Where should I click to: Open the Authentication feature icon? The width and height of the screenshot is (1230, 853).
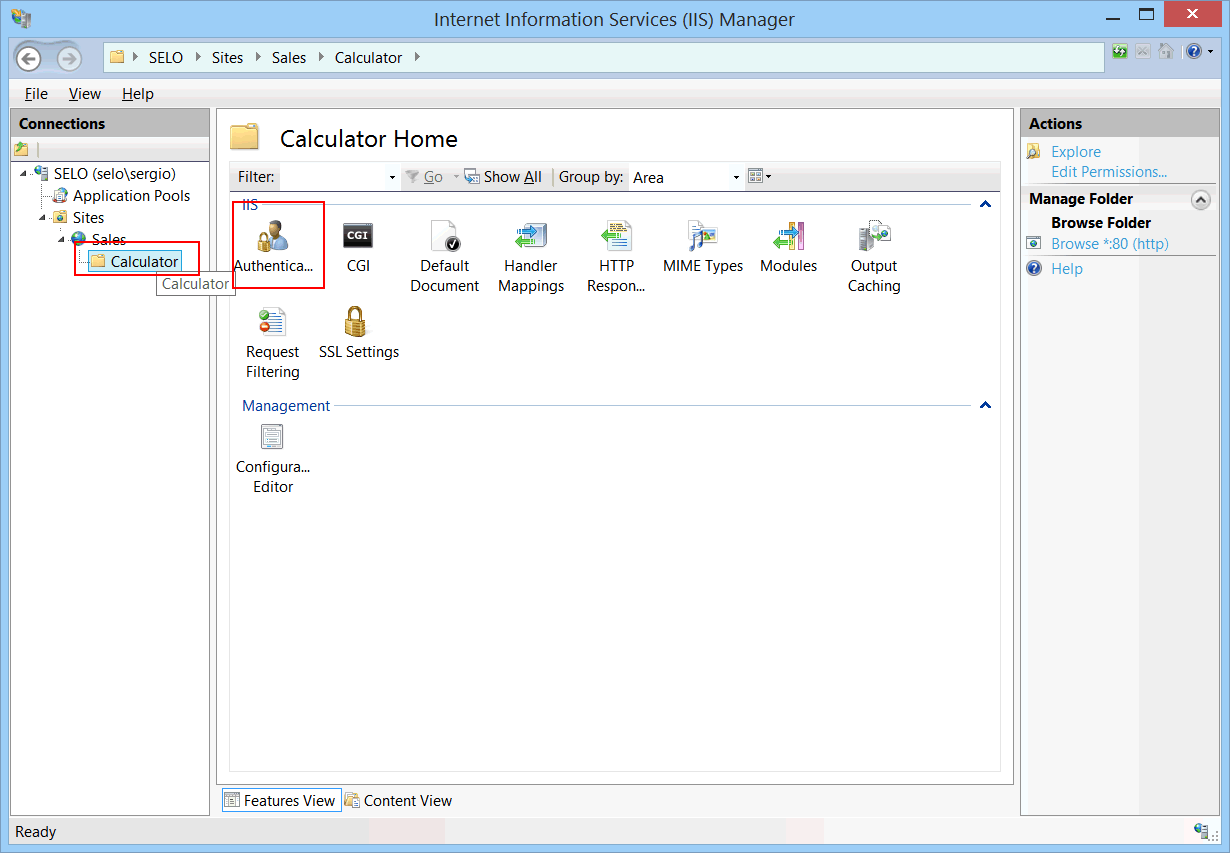pos(273,247)
